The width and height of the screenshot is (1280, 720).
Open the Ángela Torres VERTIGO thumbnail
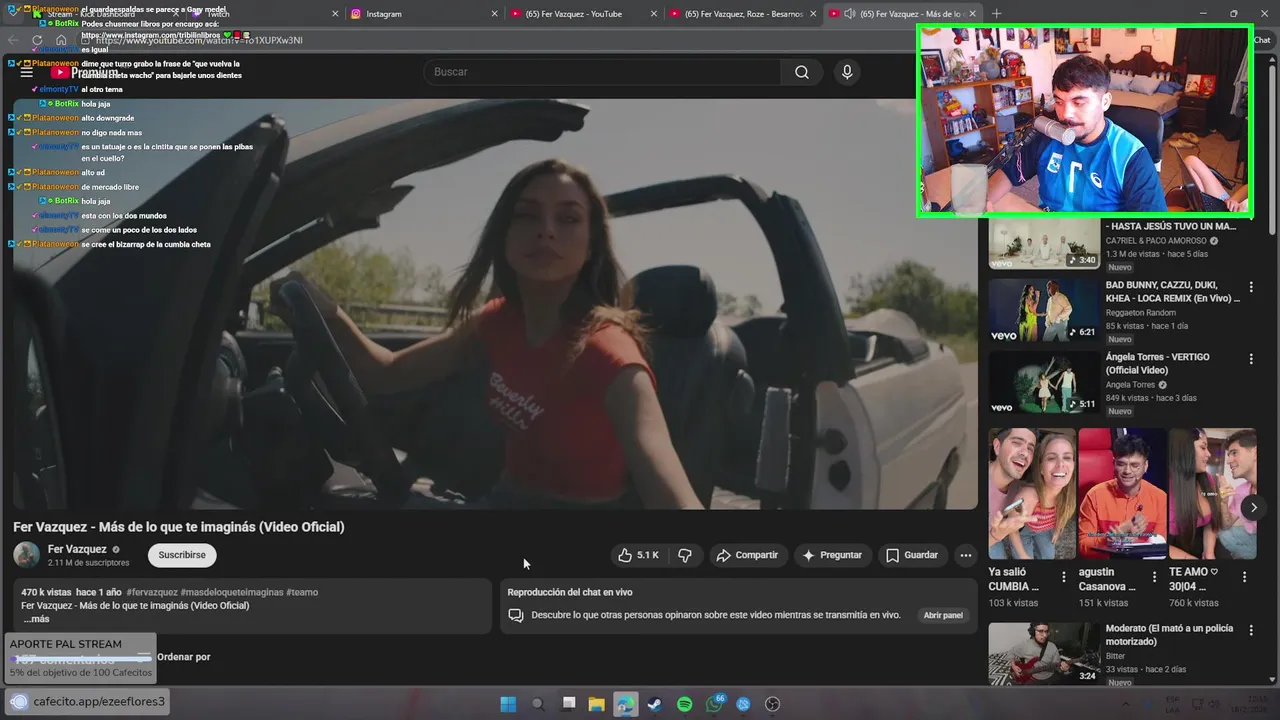pyautogui.click(x=1044, y=382)
